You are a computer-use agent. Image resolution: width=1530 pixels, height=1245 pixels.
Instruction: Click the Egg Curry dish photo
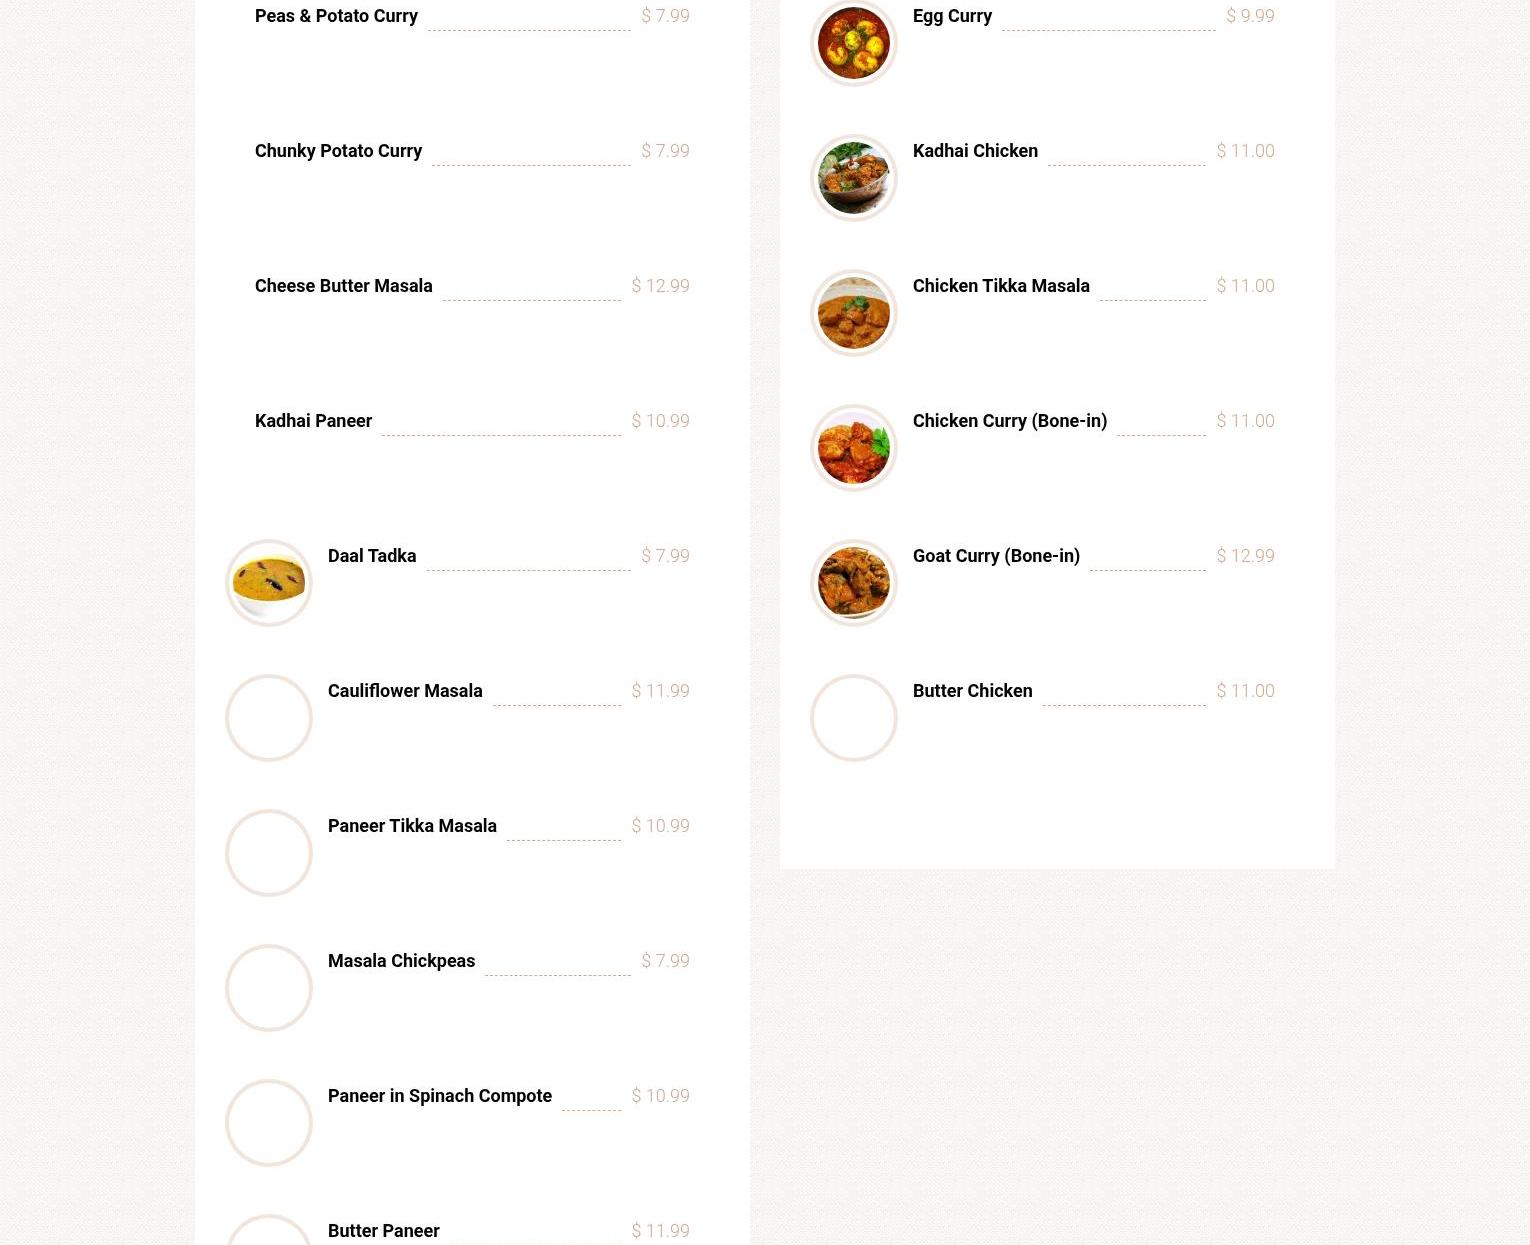(853, 43)
